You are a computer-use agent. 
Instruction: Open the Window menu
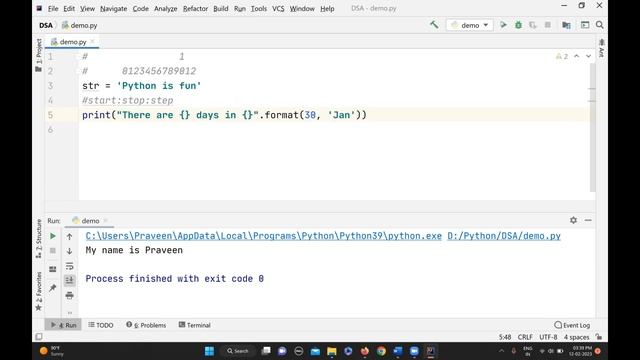click(302, 9)
